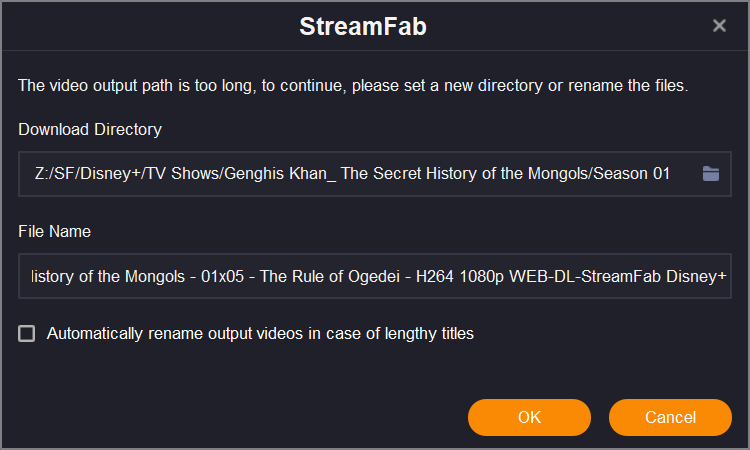The image size is (750, 450).
Task: Place cursor after 'Disney+' in file name
Action: point(728,276)
